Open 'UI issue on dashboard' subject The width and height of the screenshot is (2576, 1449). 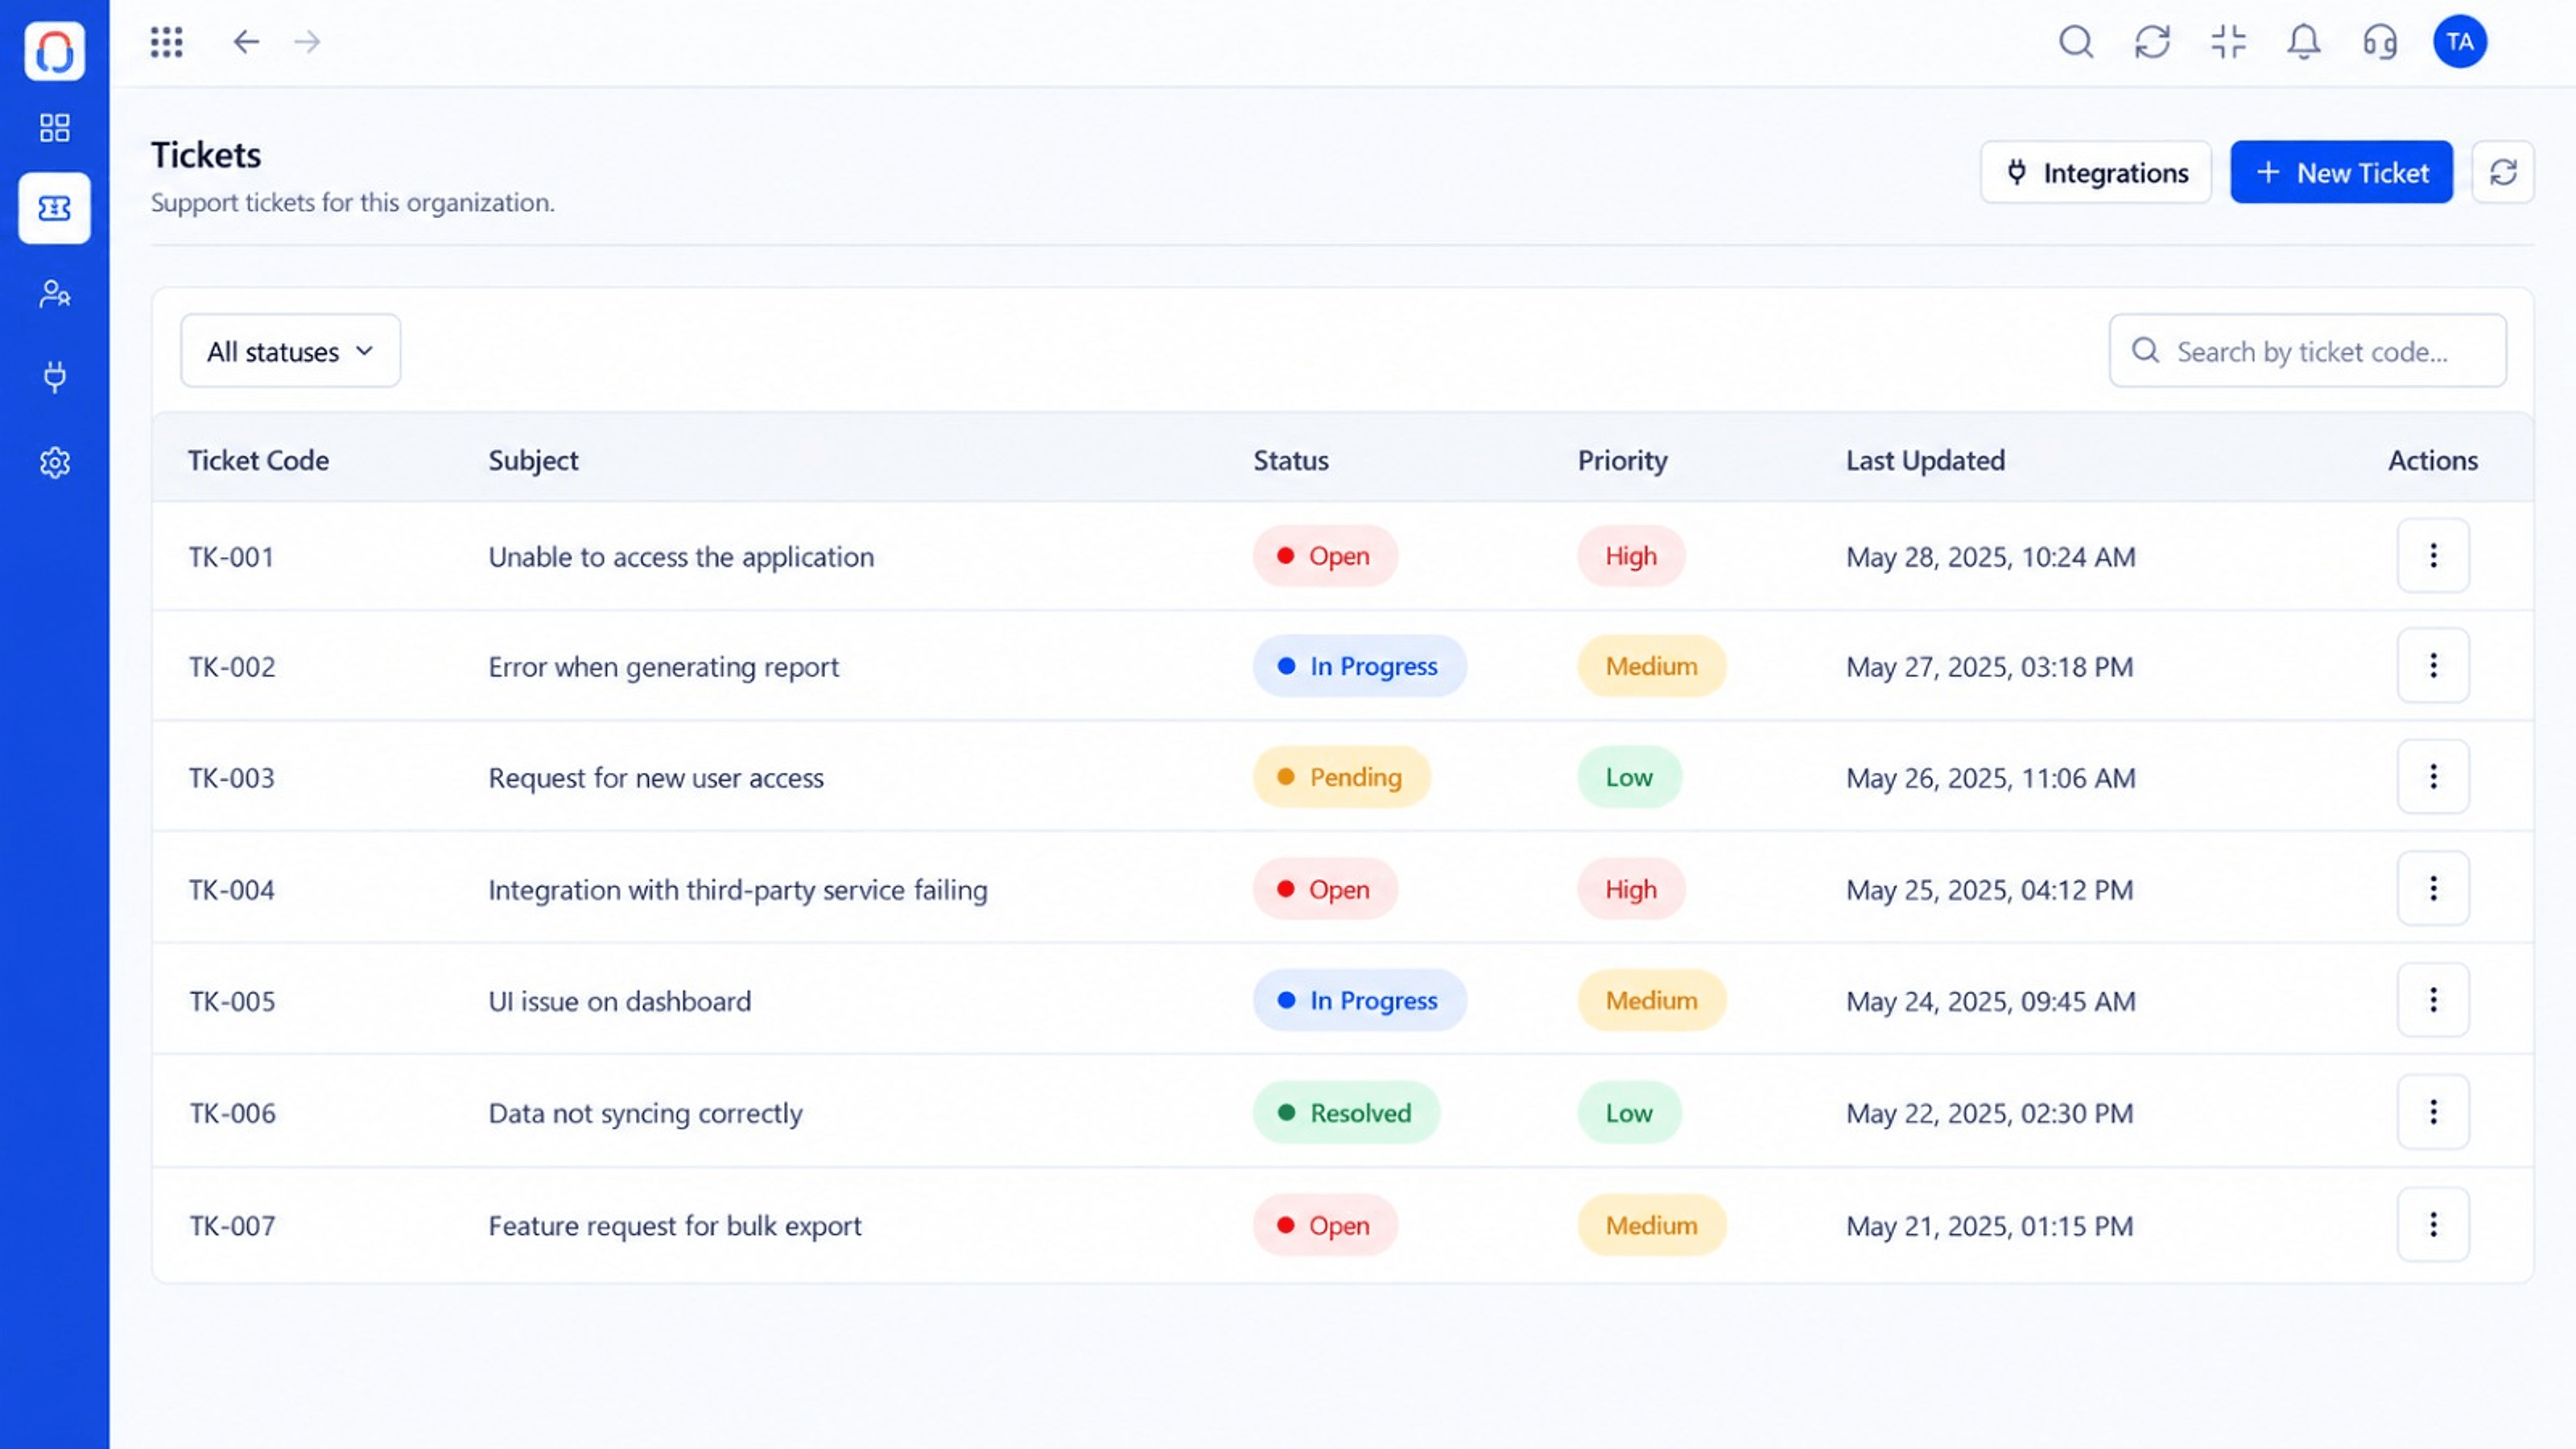click(619, 1001)
